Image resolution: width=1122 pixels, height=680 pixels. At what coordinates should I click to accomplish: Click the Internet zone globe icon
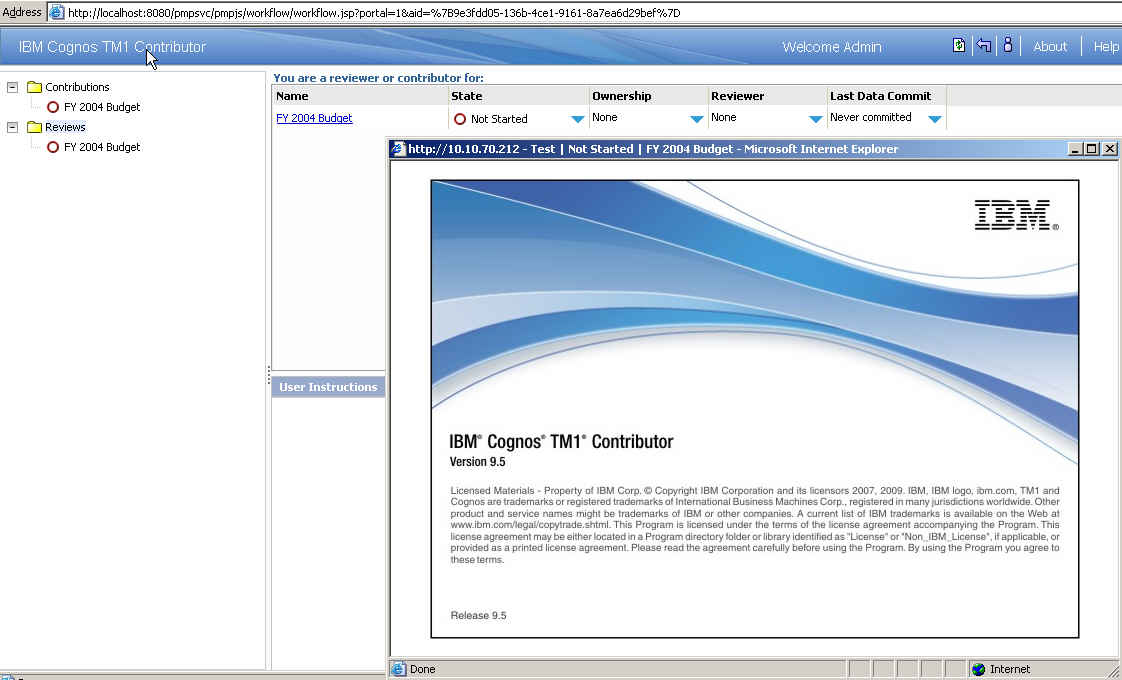pyautogui.click(x=978, y=669)
